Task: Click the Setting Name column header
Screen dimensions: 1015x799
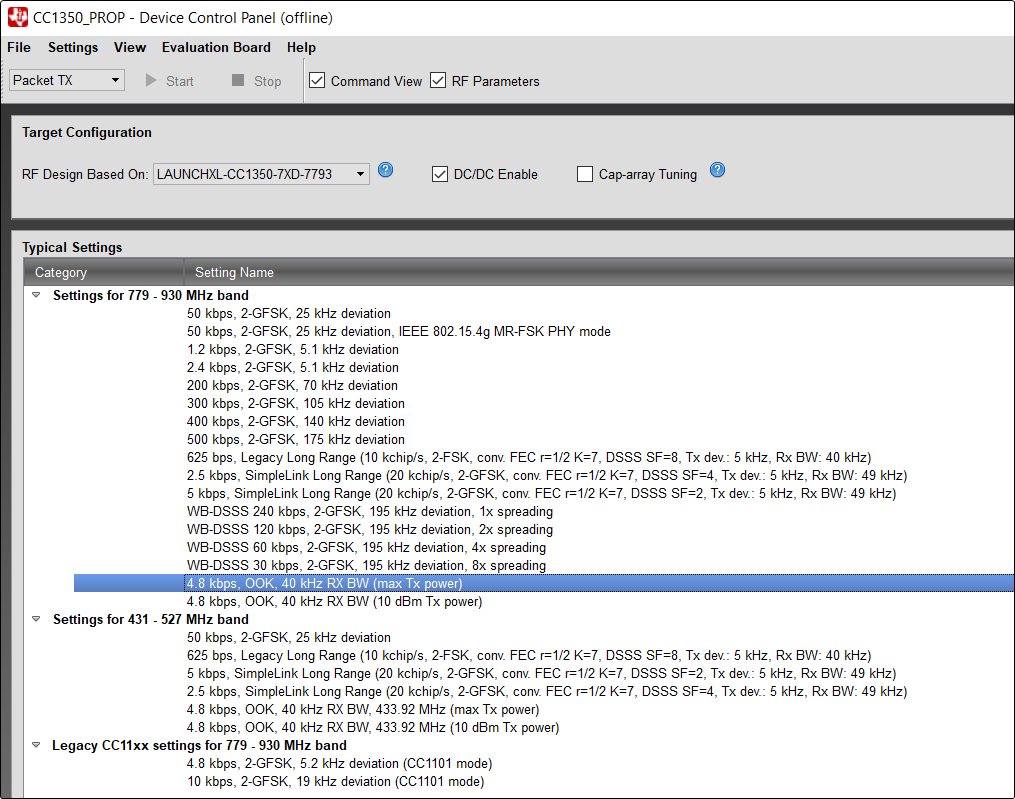Action: point(599,273)
